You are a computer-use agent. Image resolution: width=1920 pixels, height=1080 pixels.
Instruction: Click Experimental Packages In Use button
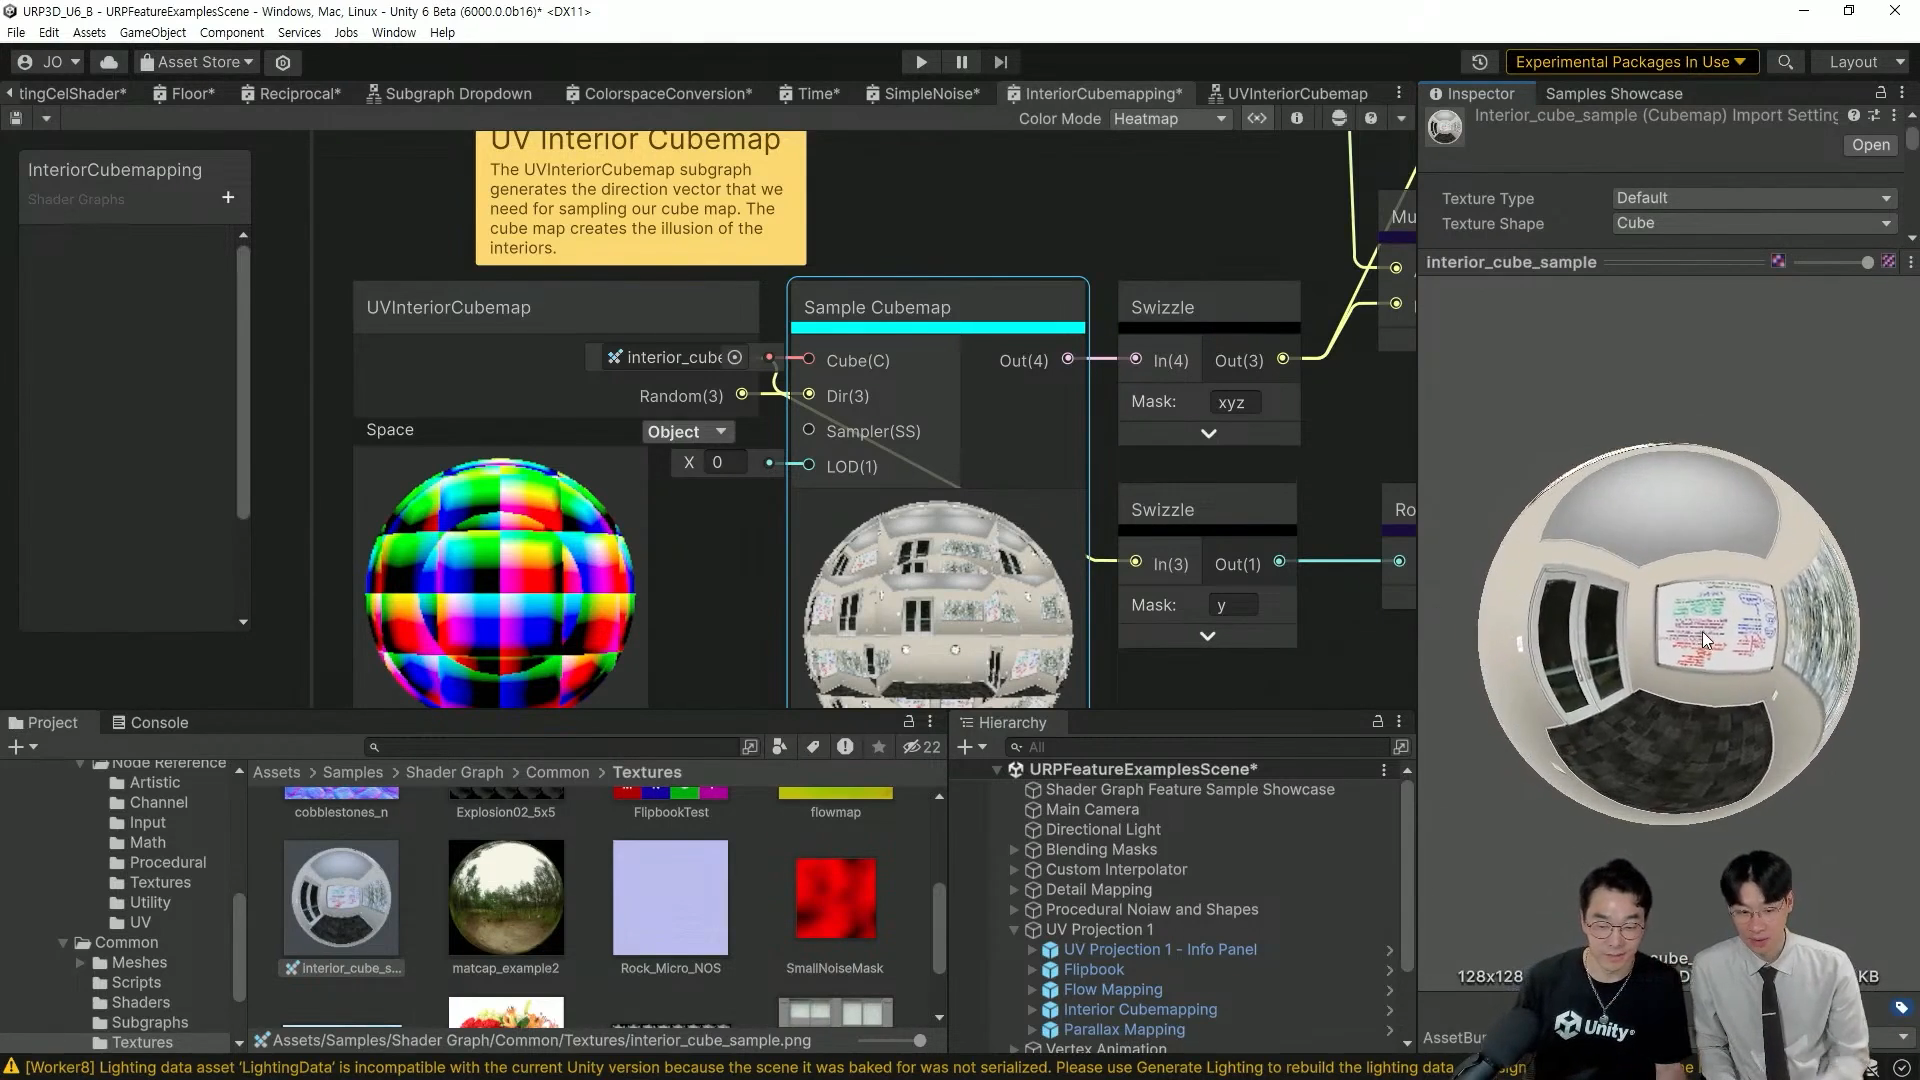1630,62
